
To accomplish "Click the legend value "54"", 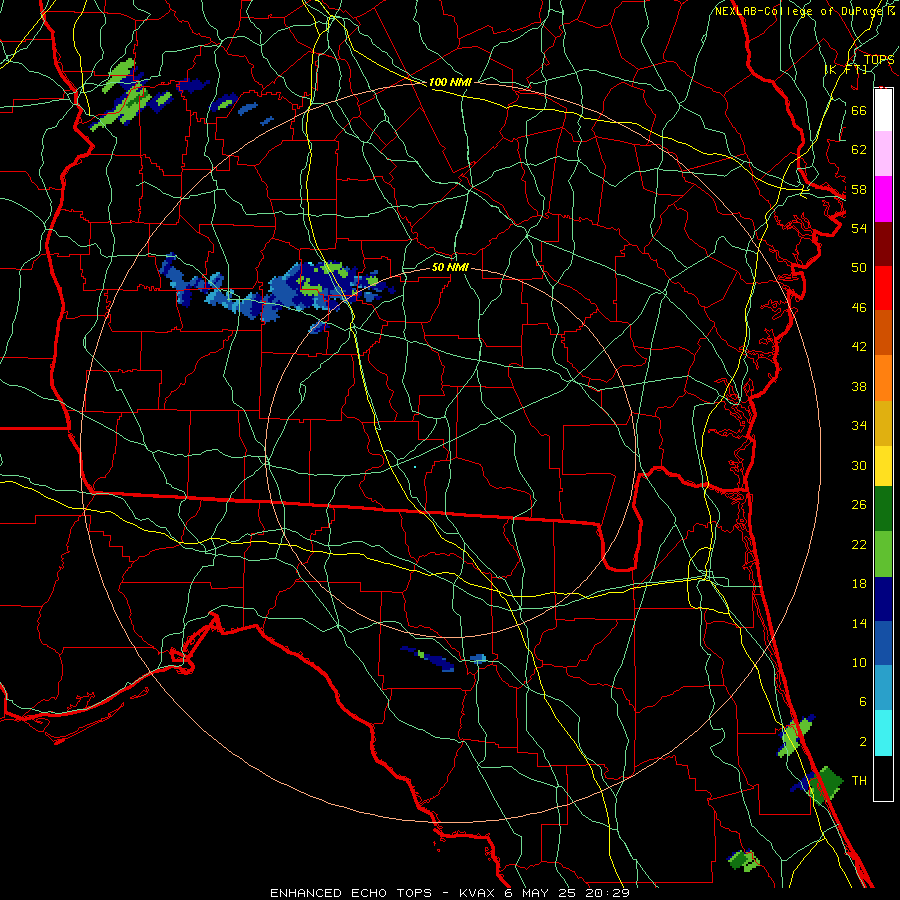I will pyautogui.click(x=859, y=228).
